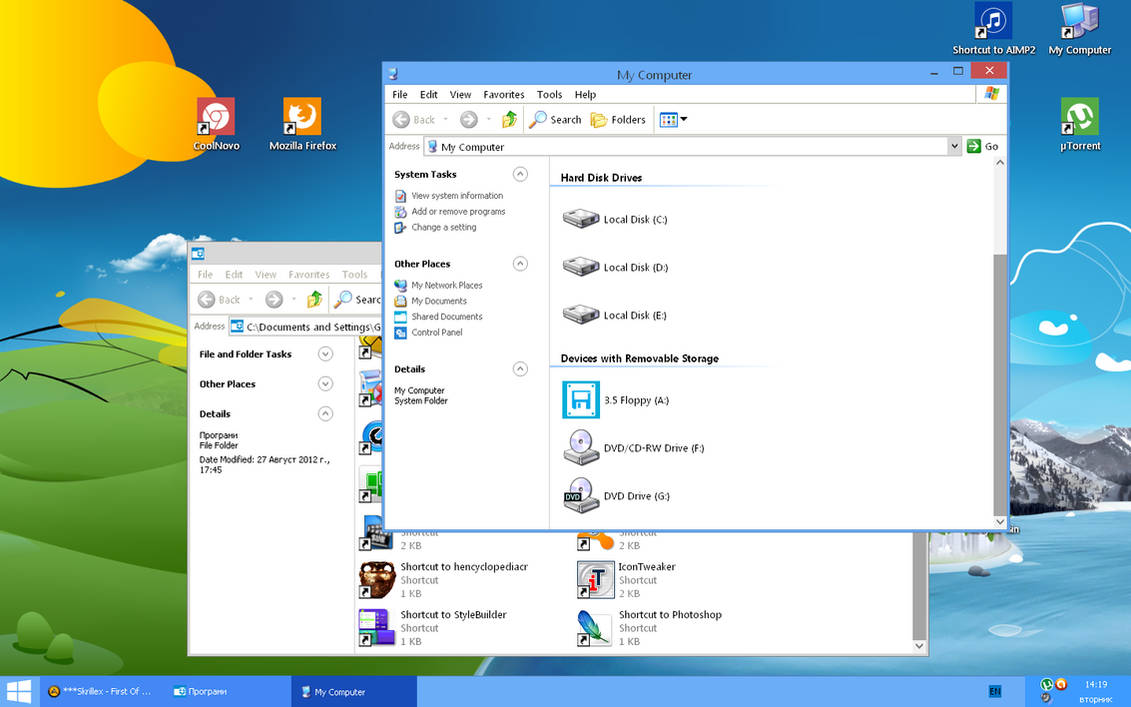The width and height of the screenshot is (1131, 707).
Task: Open Favorites menu in back Explorer window
Action: tap(309, 275)
